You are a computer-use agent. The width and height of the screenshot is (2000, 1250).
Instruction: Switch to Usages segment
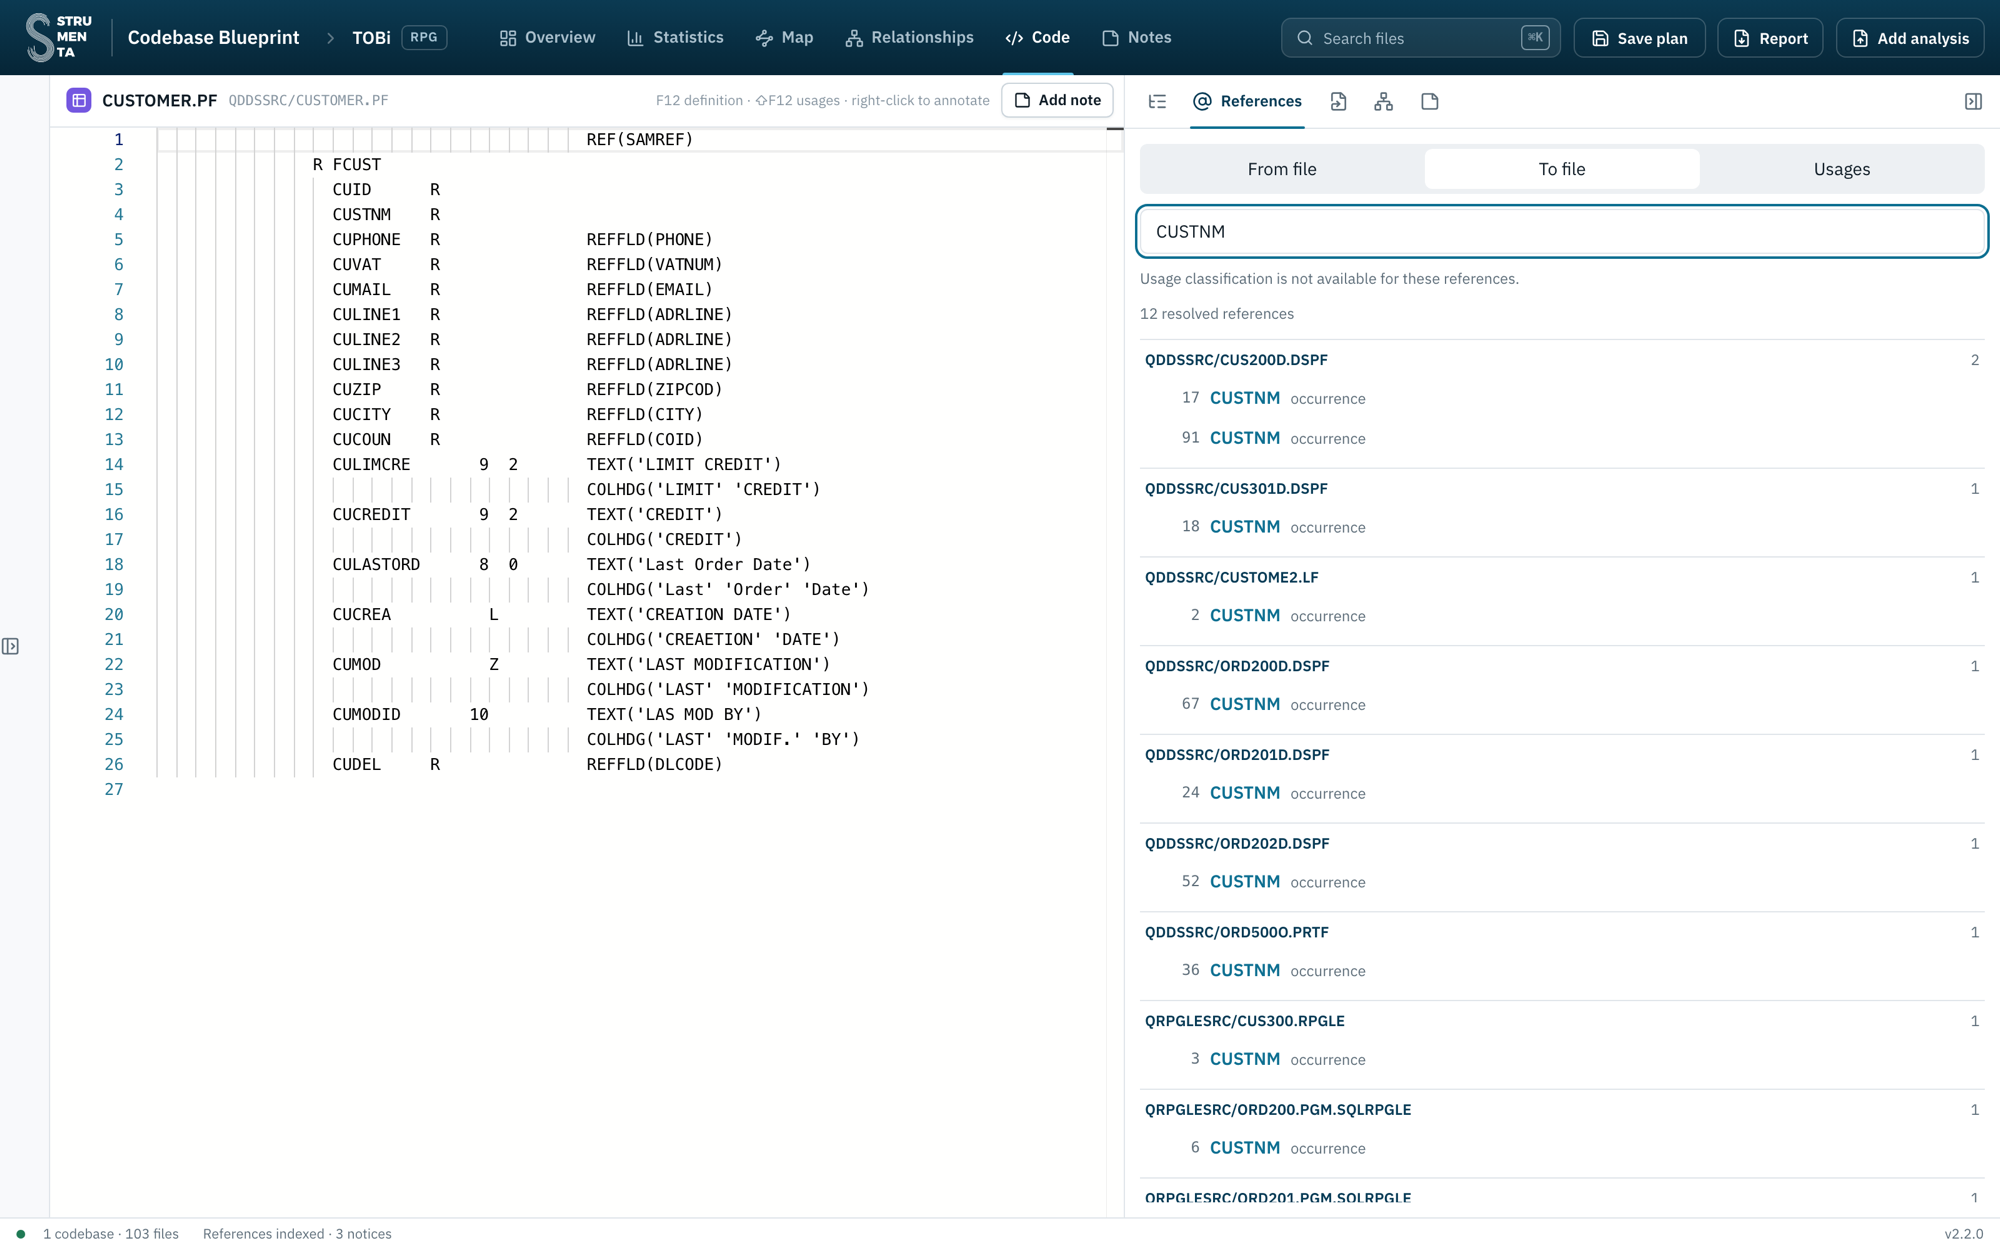coord(1842,169)
